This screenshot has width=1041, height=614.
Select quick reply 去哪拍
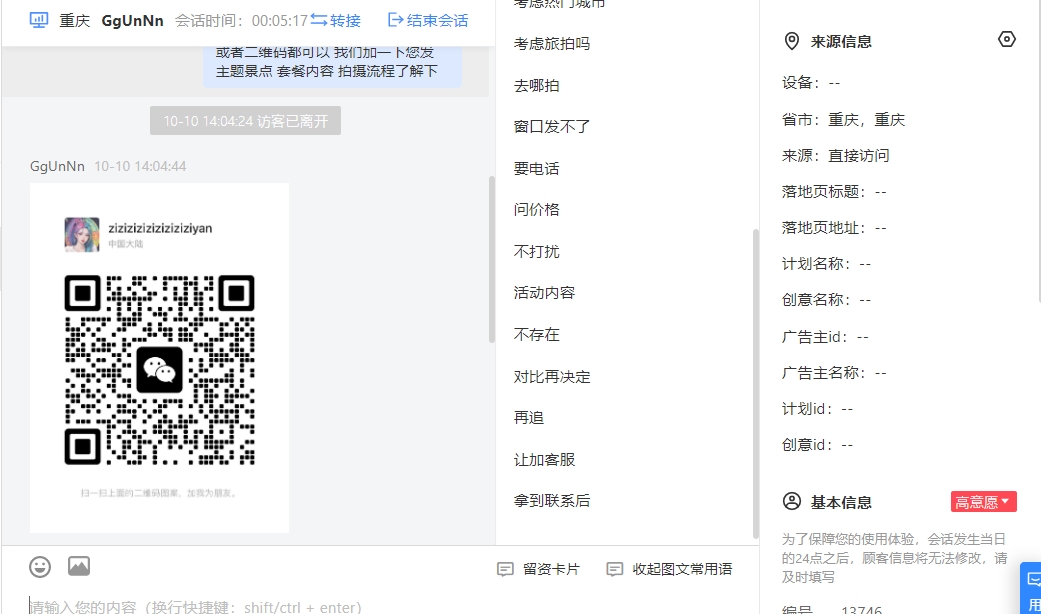click(536, 86)
